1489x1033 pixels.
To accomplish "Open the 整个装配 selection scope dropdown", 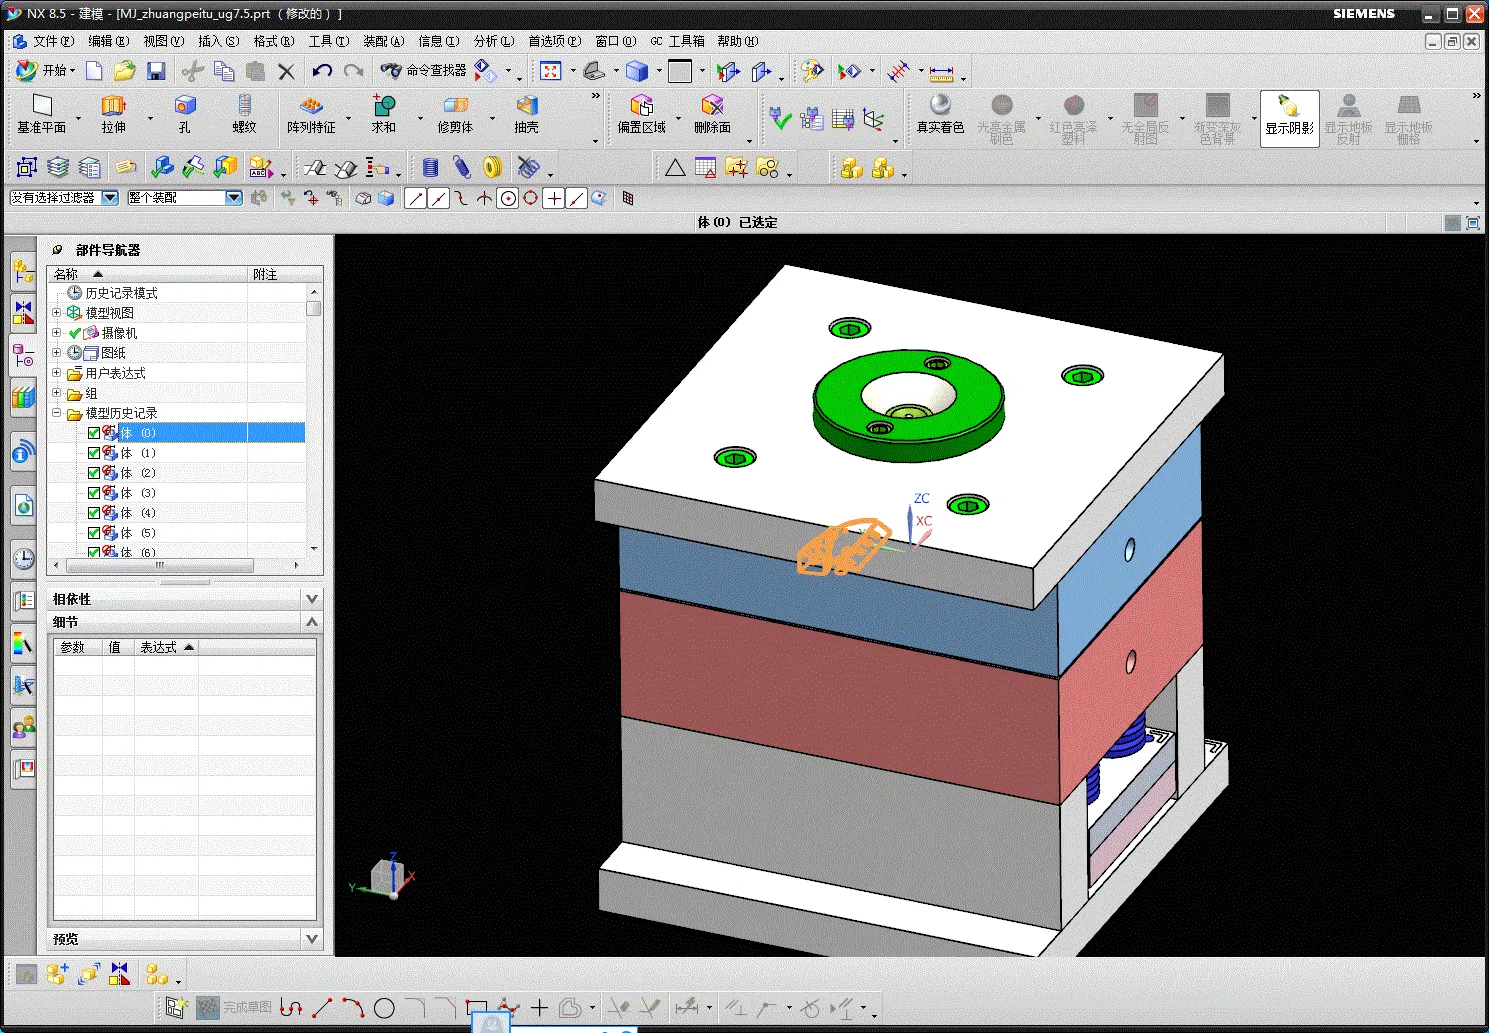I will (234, 198).
